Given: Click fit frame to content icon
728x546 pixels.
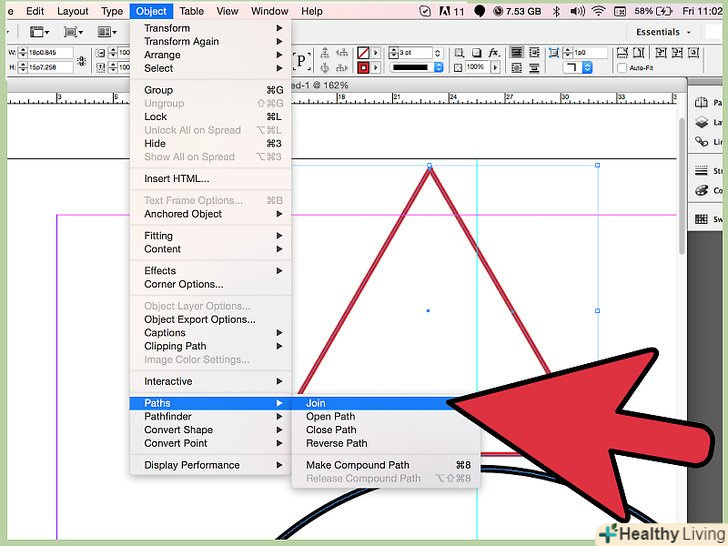Looking at the screenshot, I should pyautogui.click(x=677, y=52).
